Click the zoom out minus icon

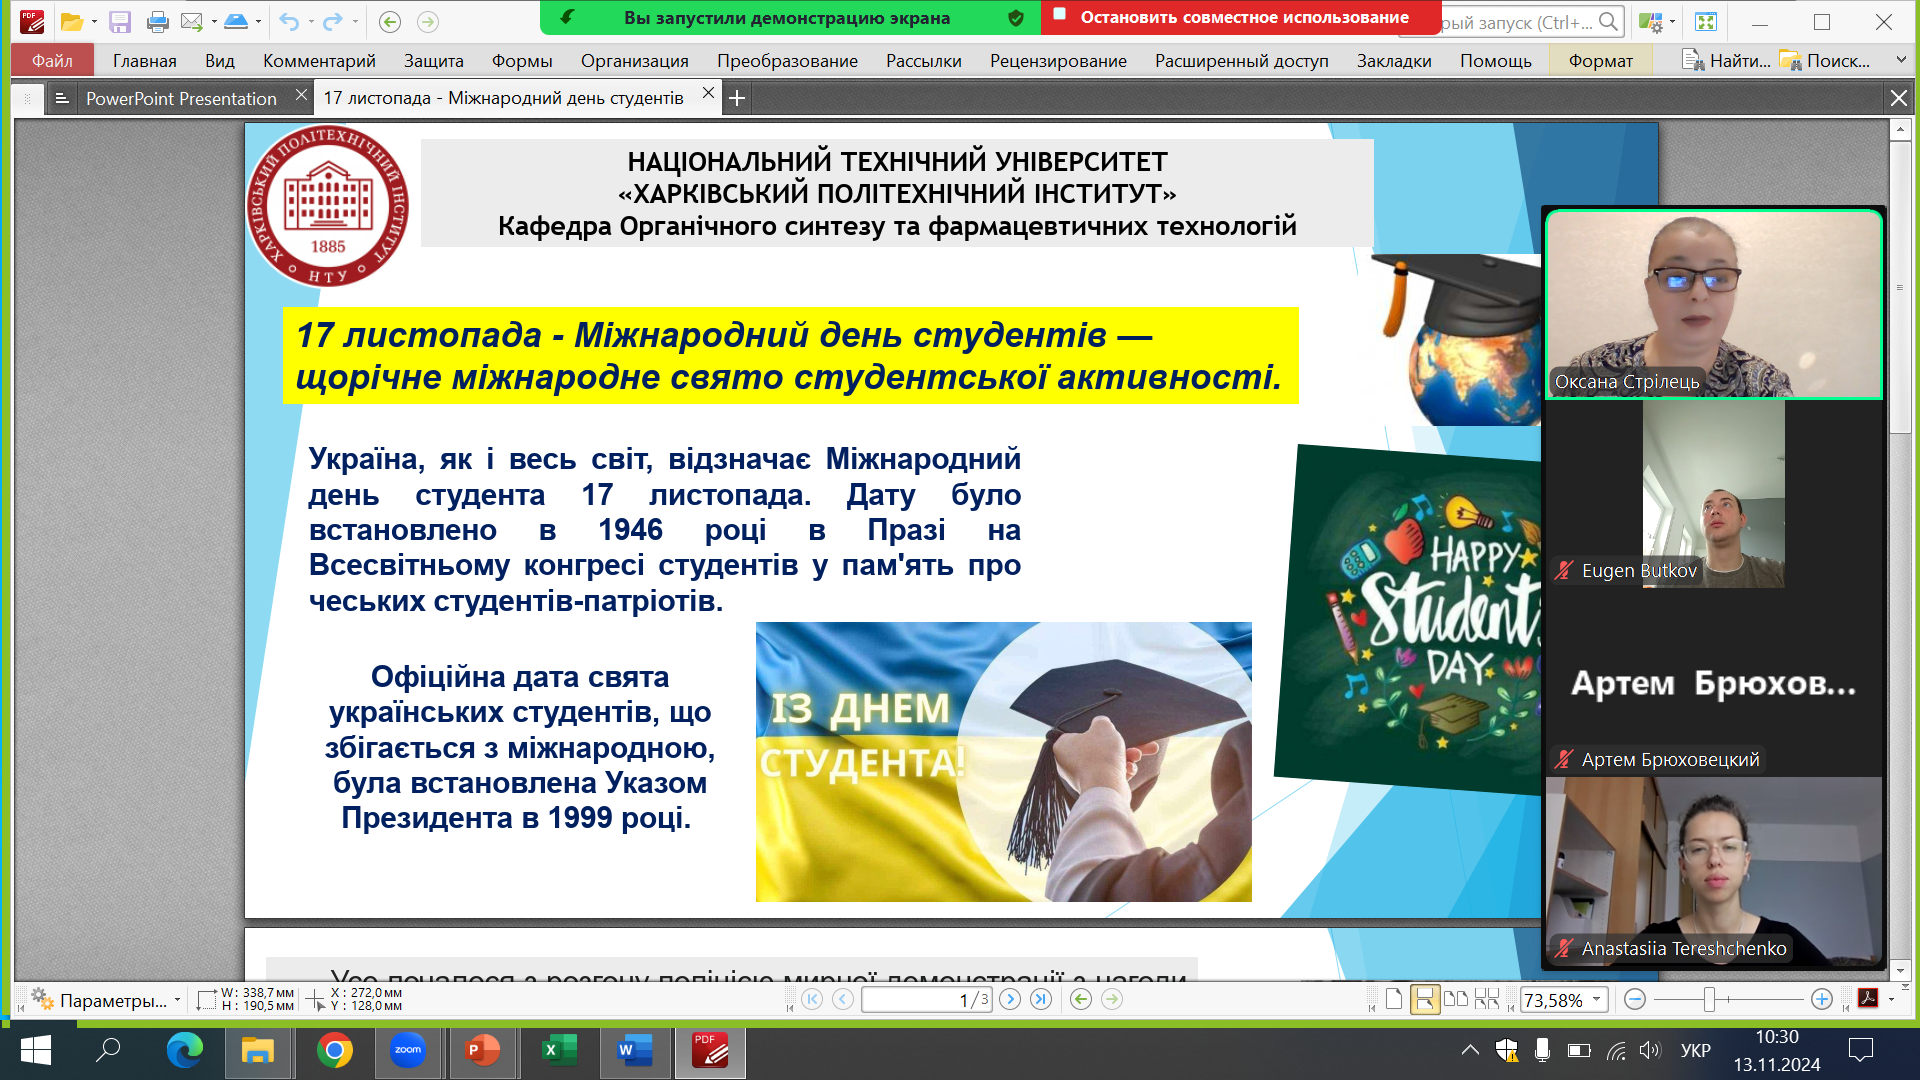pyautogui.click(x=1635, y=999)
